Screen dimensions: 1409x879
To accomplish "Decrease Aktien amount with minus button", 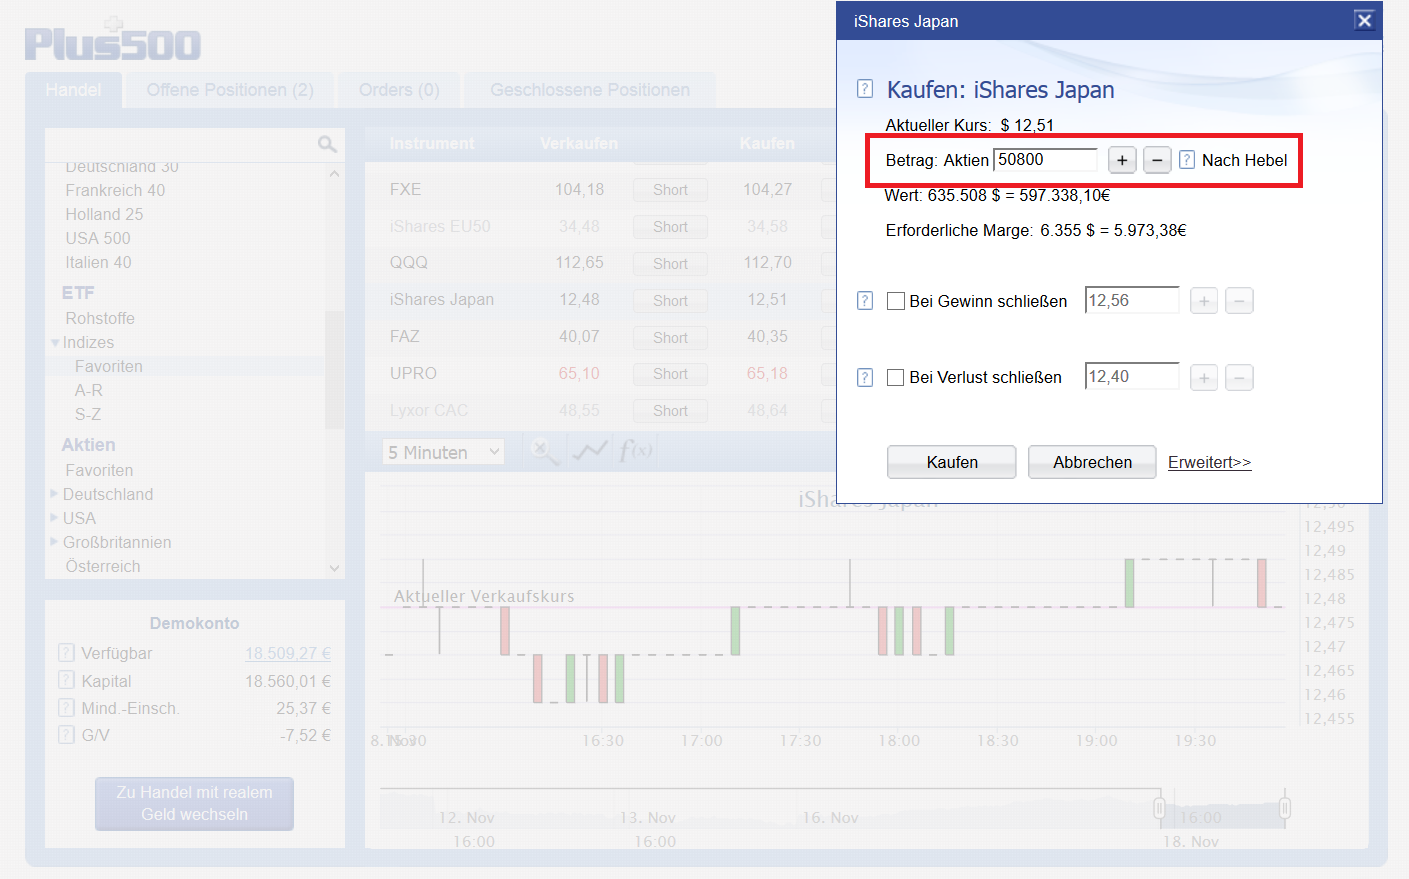I will (1157, 160).
